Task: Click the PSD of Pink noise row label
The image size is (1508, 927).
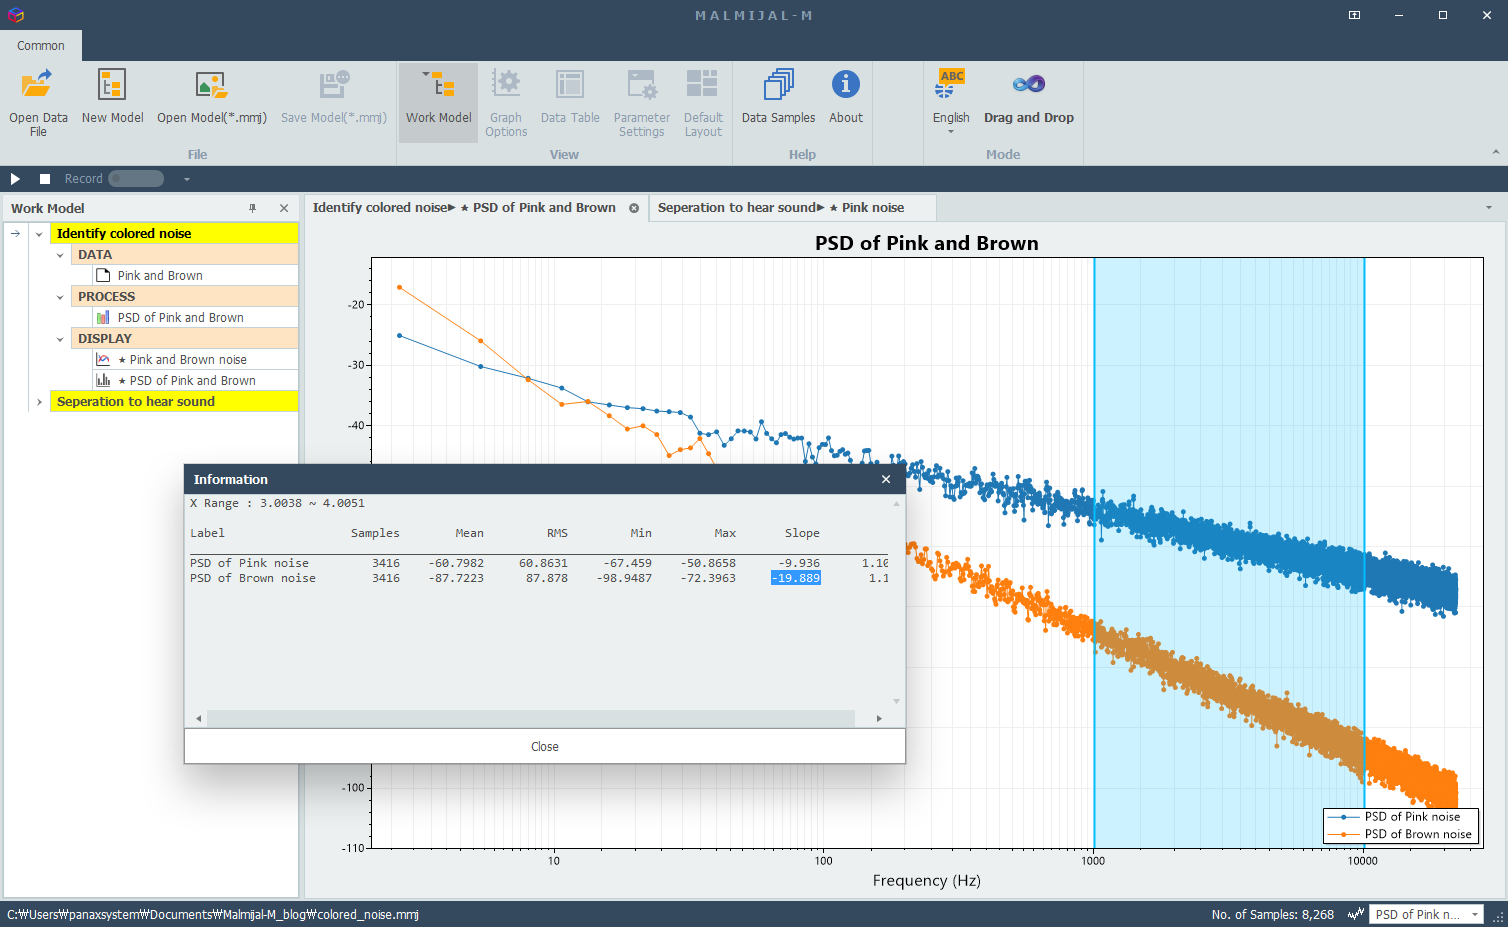Action: (249, 563)
